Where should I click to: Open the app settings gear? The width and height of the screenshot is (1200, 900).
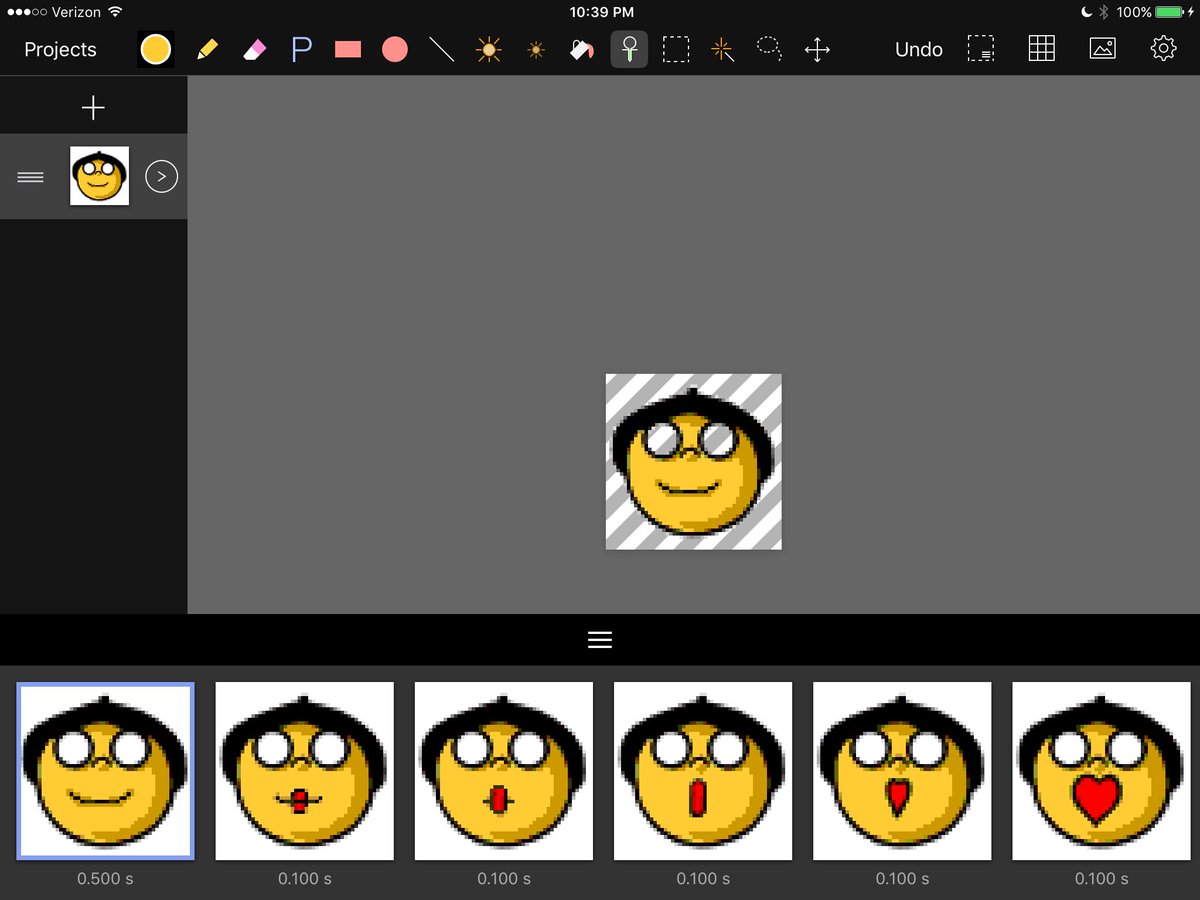tap(1162, 48)
